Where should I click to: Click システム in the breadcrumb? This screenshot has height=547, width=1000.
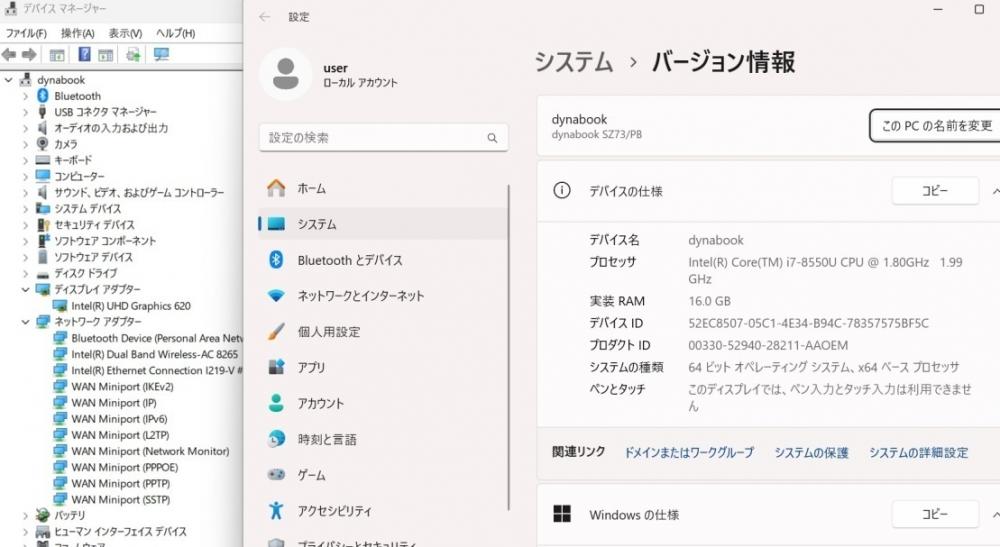(x=573, y=62)
